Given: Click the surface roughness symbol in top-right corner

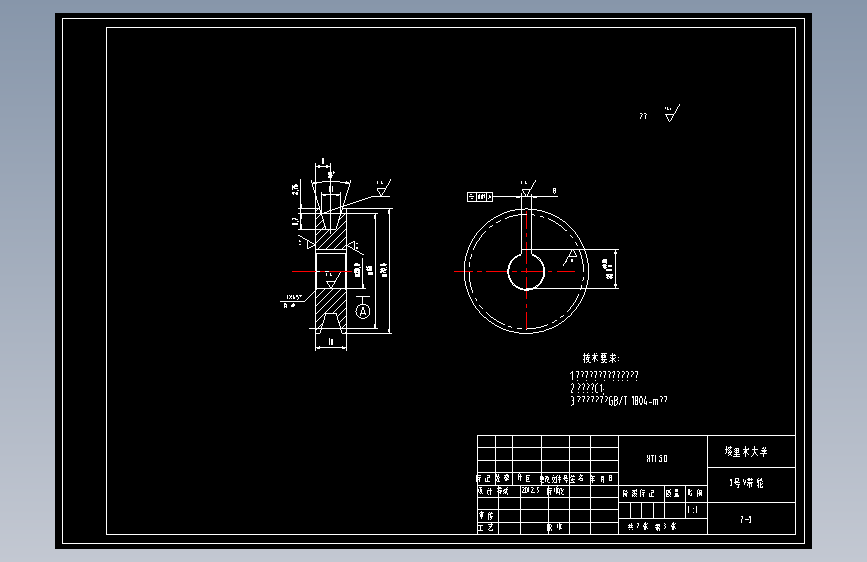Looking at the screenshot, I should pyautogui.click(x=671, y=114).
